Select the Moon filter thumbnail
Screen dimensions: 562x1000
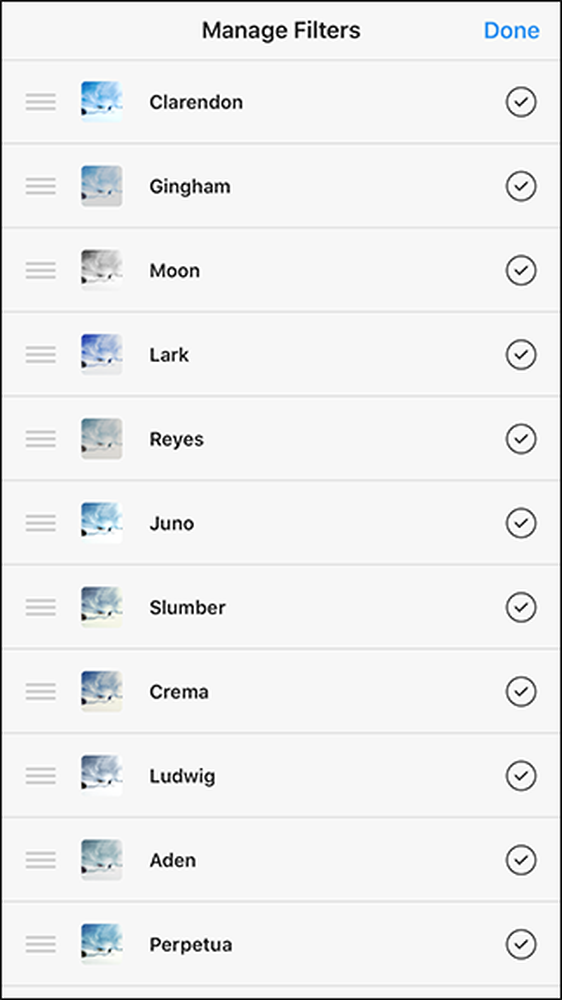101,270
